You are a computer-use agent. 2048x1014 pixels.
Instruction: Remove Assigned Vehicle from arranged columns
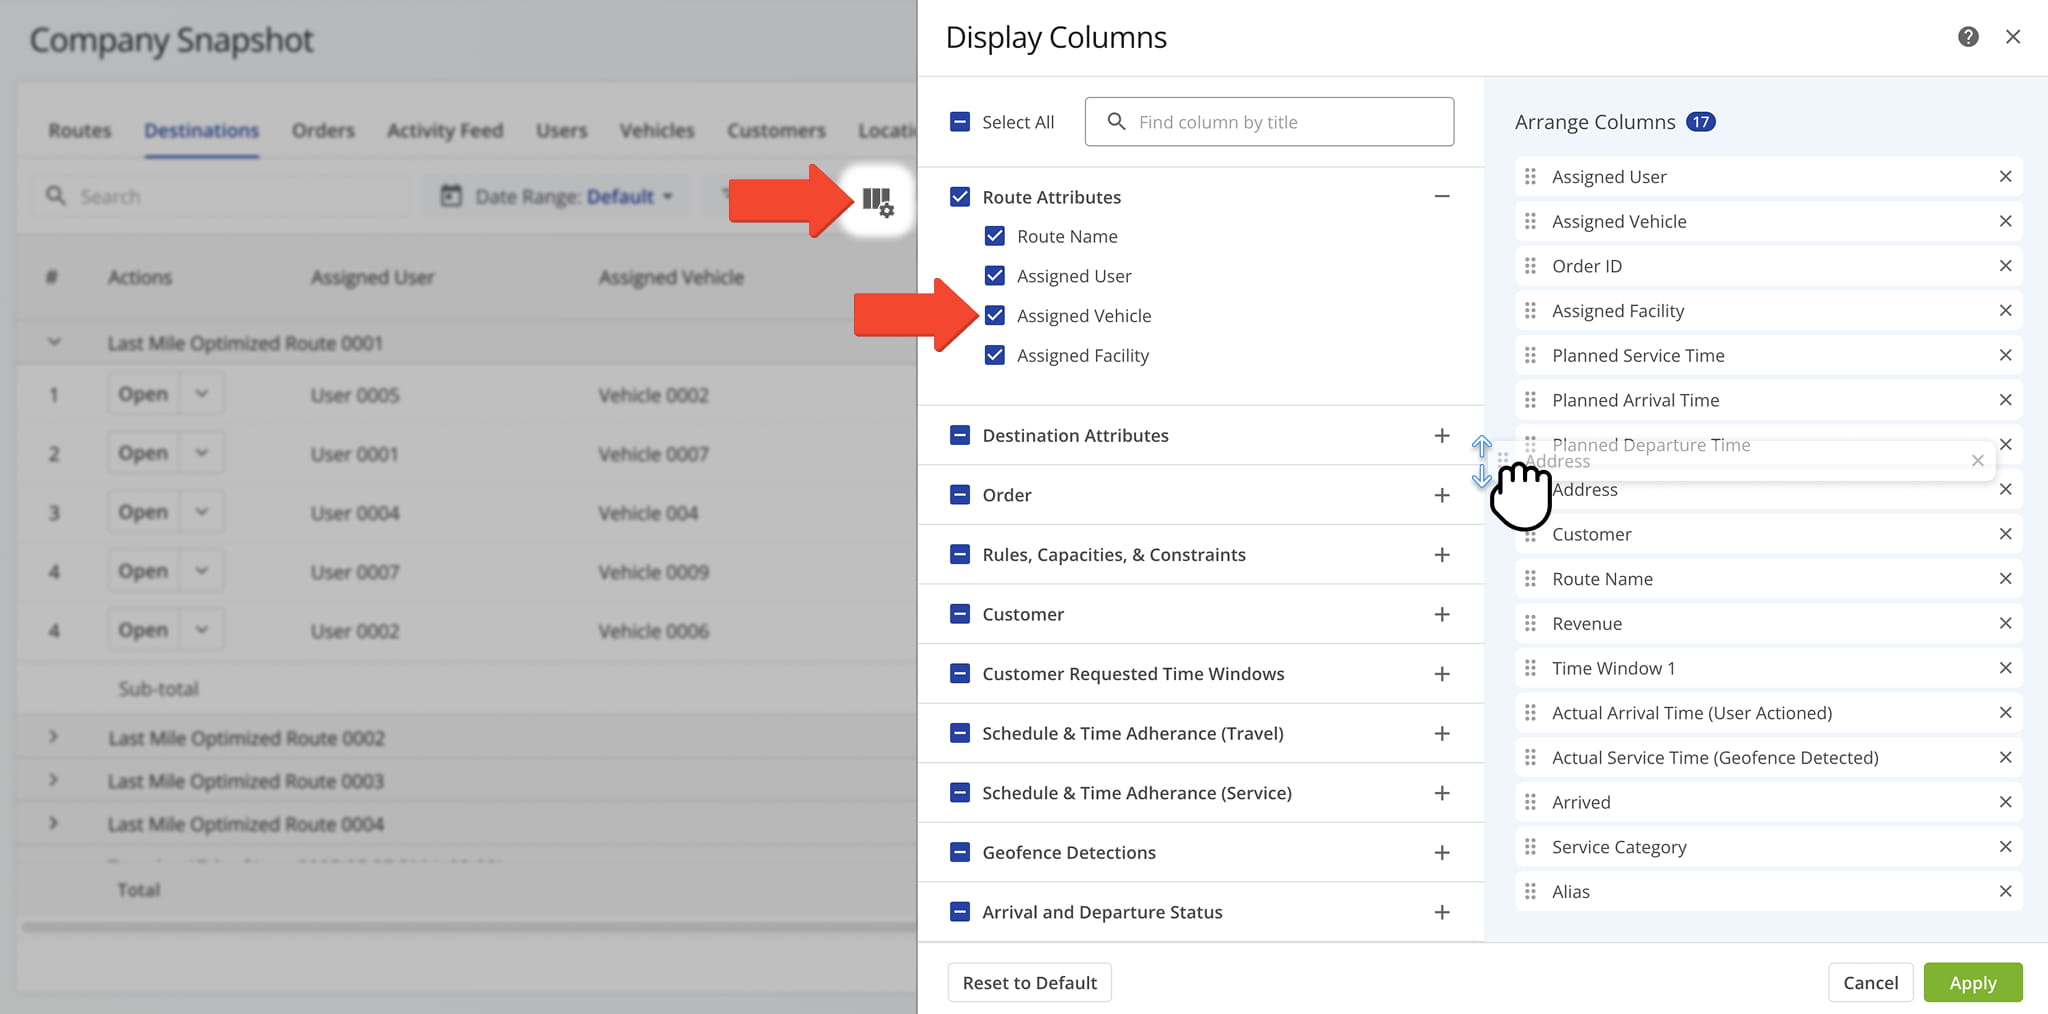[2005, 221]
